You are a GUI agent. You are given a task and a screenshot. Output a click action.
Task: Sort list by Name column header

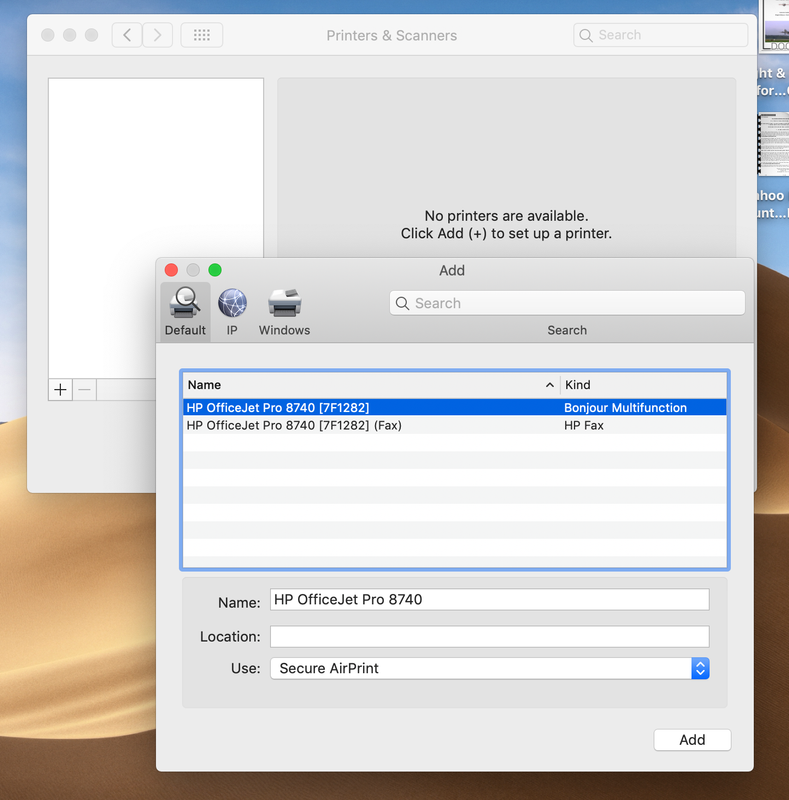coord(370,385)
